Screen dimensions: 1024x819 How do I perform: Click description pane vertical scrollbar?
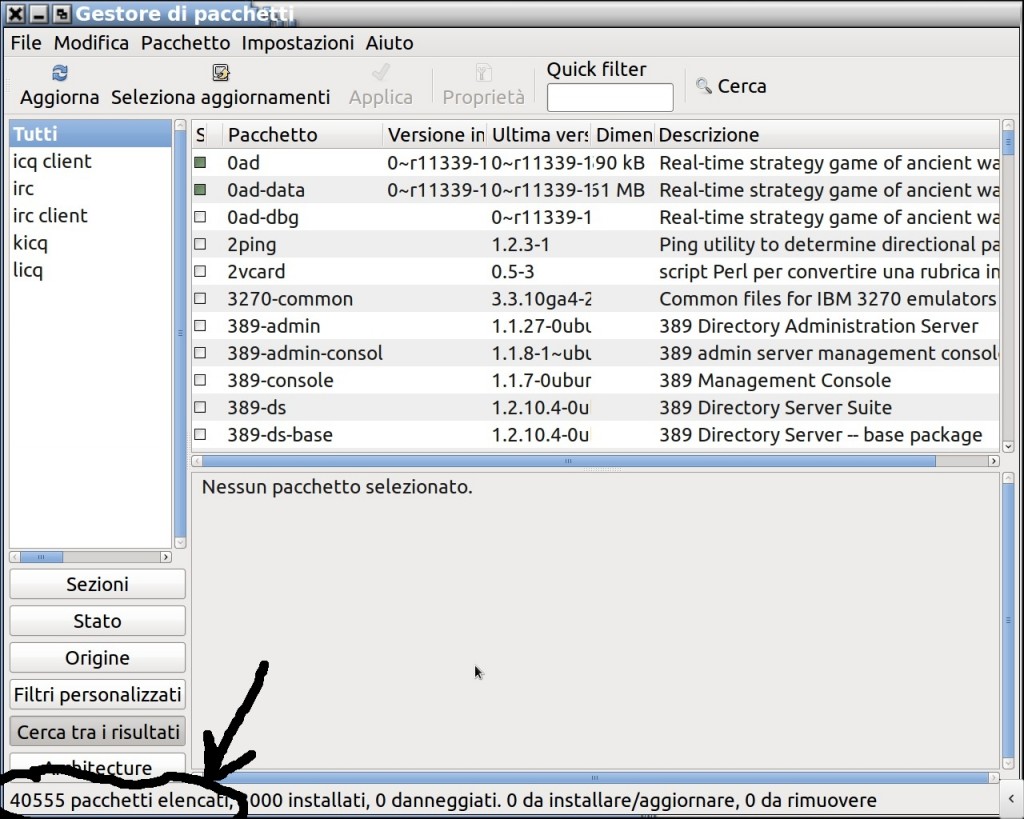pyautogui.click(x=1008, y=619)
